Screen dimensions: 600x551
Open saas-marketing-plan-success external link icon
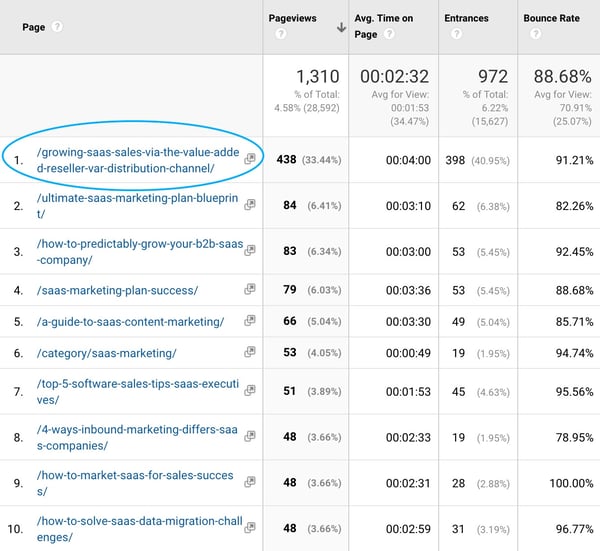[249, 289]
